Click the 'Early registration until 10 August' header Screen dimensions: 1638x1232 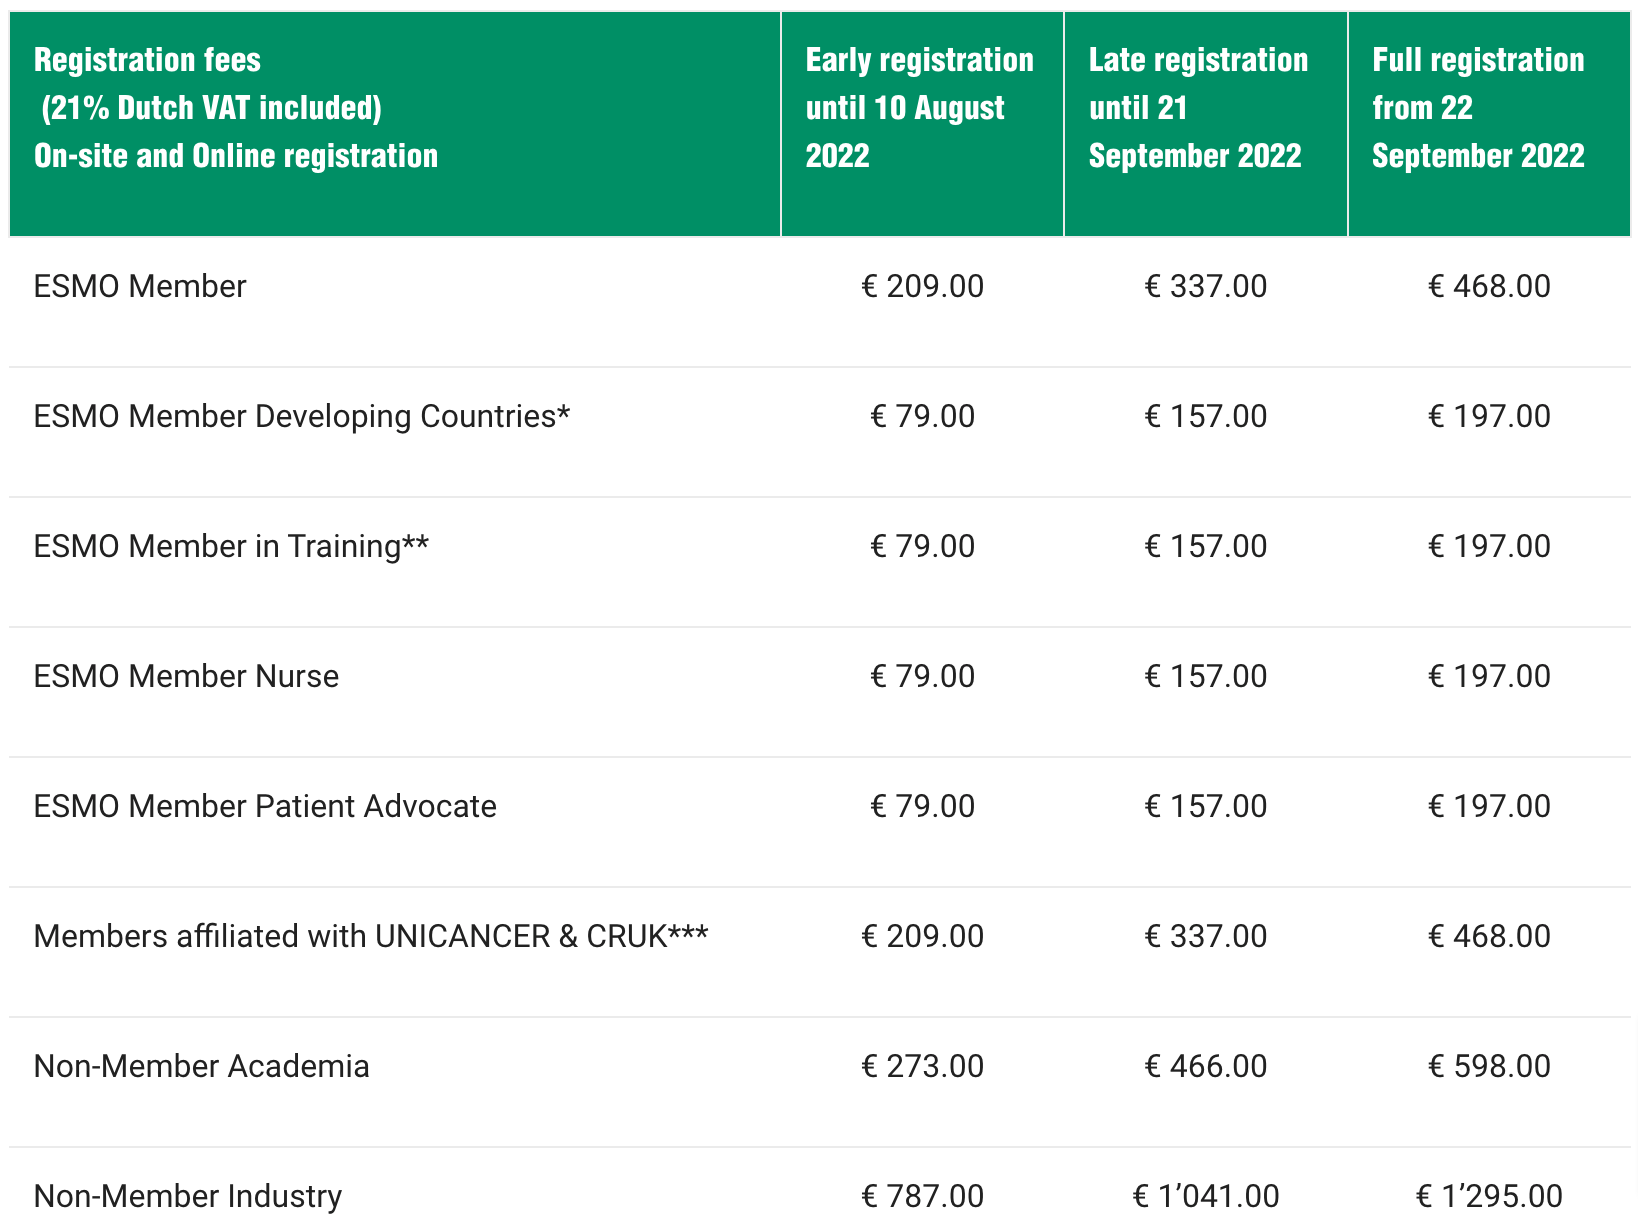pos(919,108)
